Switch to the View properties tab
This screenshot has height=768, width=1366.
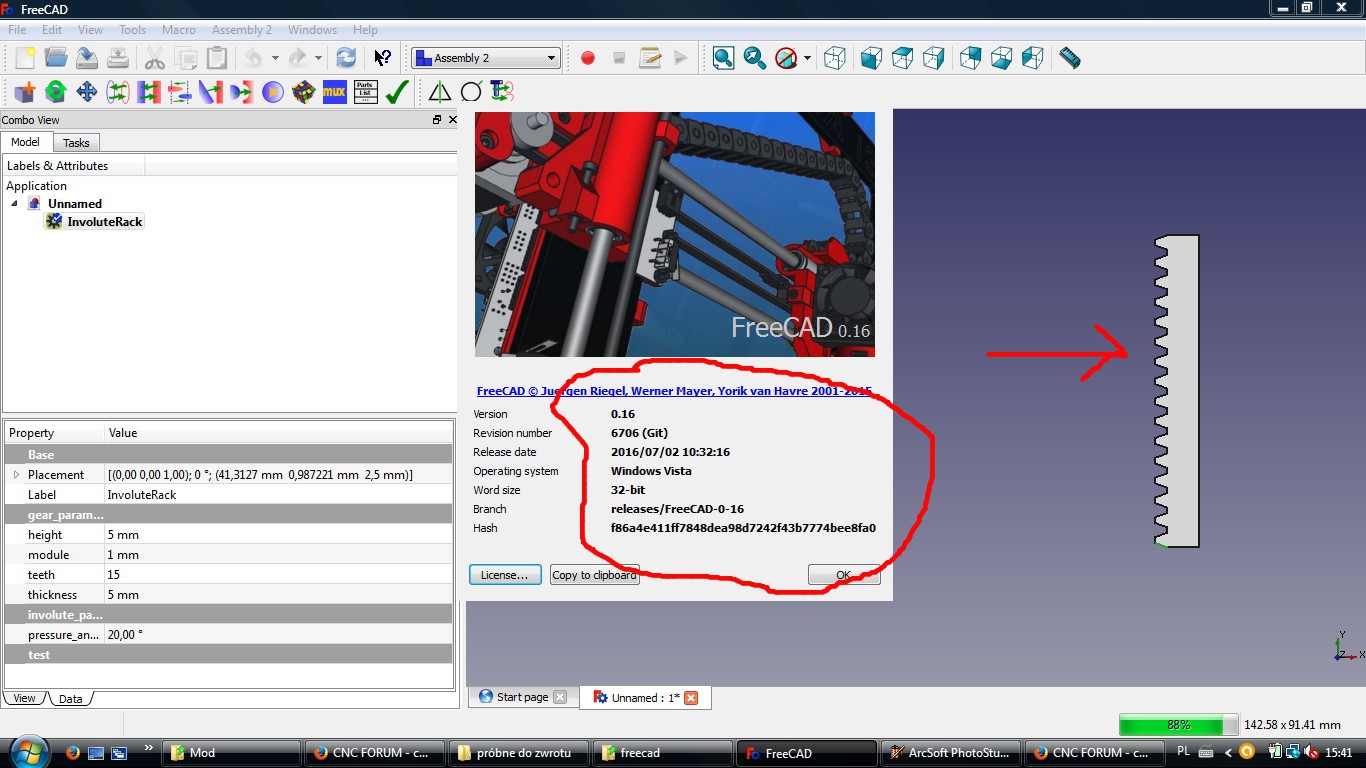coord(24,698)
